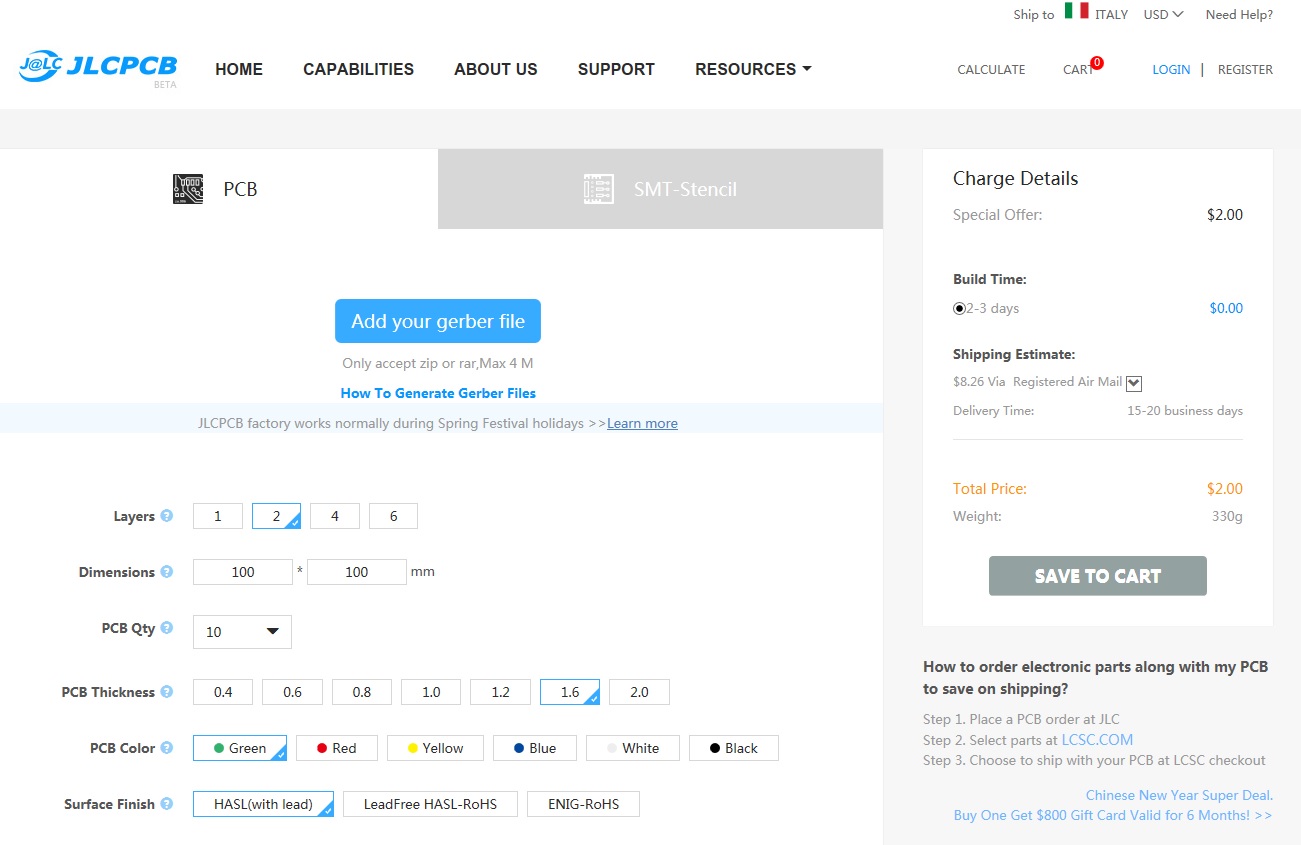
Task: Select 4 layers option
Action: pyautogui.click(x=335, y=516)
